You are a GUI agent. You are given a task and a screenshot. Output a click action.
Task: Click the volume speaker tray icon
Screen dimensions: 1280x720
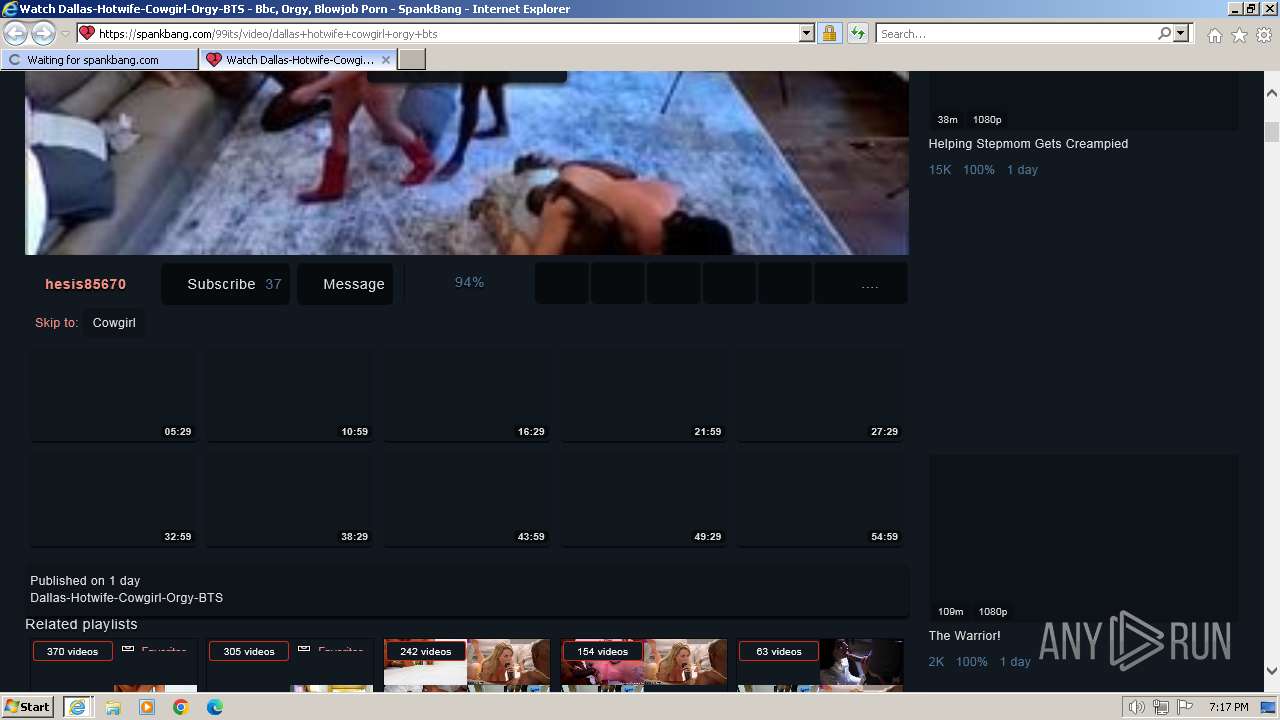1137,707
